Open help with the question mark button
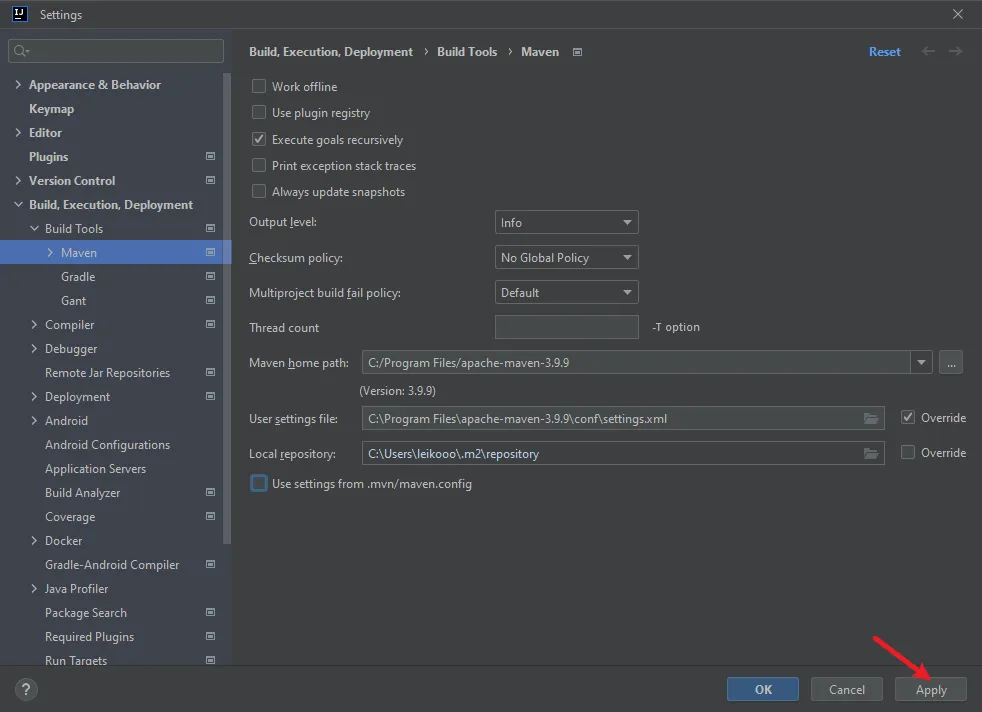982x712 pixels. pyautogui.click(x=26, y=689)
